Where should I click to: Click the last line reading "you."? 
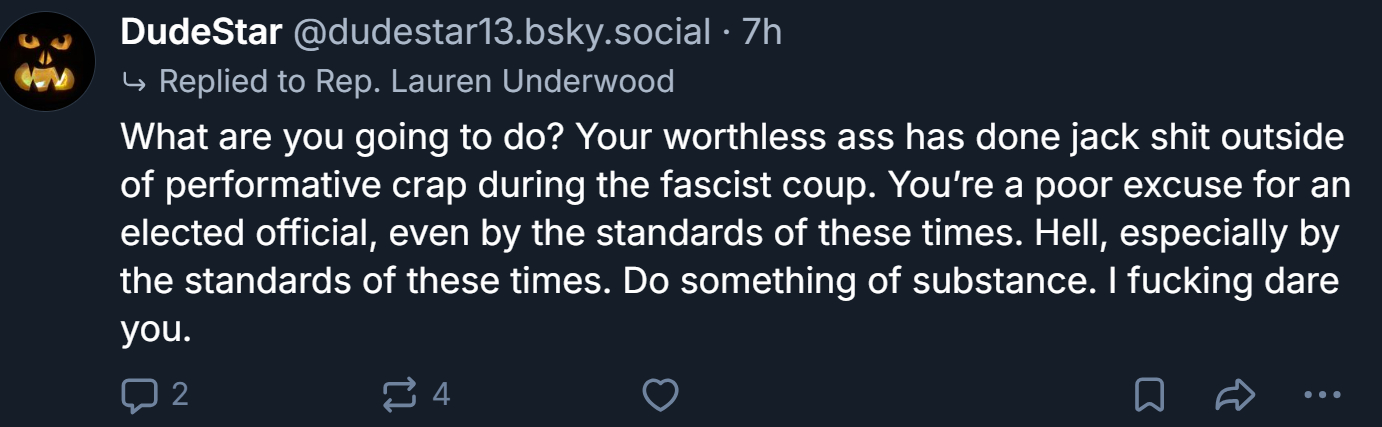pyautogui.click(x=155, y=329)
